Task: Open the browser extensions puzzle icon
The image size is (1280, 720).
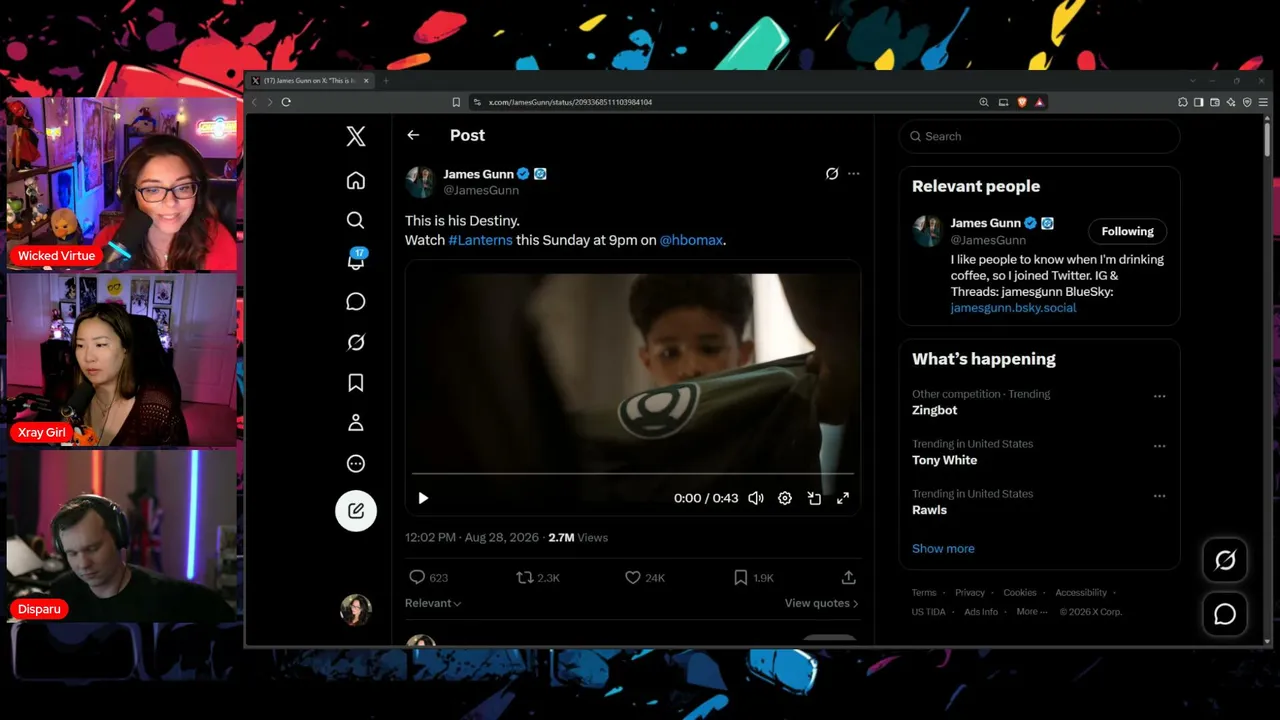Action: click(1183, 102)
